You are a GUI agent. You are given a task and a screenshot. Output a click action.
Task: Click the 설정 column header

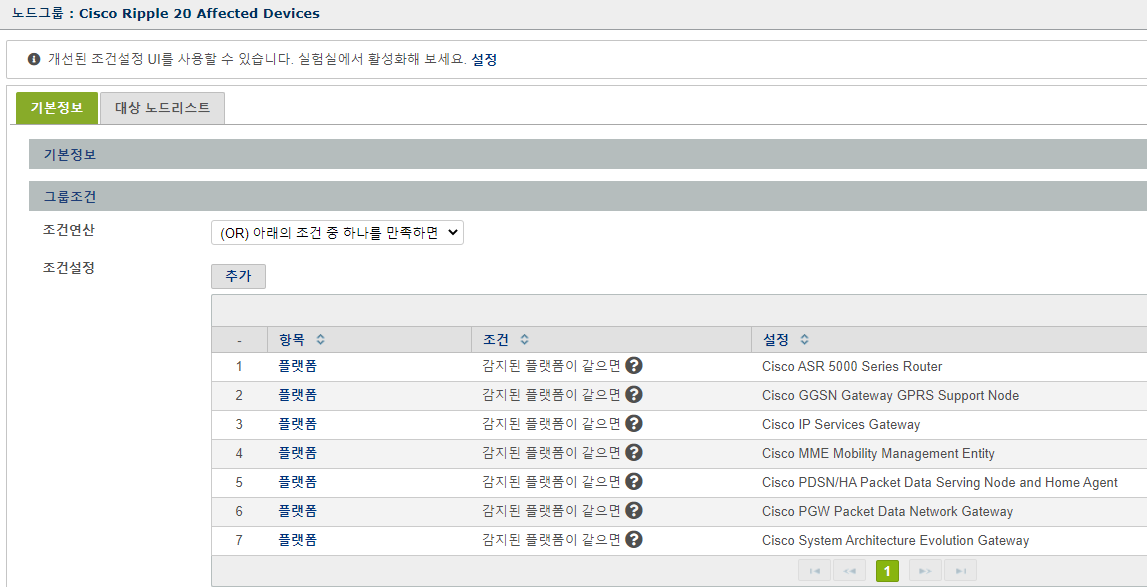[x=949, y=340]
